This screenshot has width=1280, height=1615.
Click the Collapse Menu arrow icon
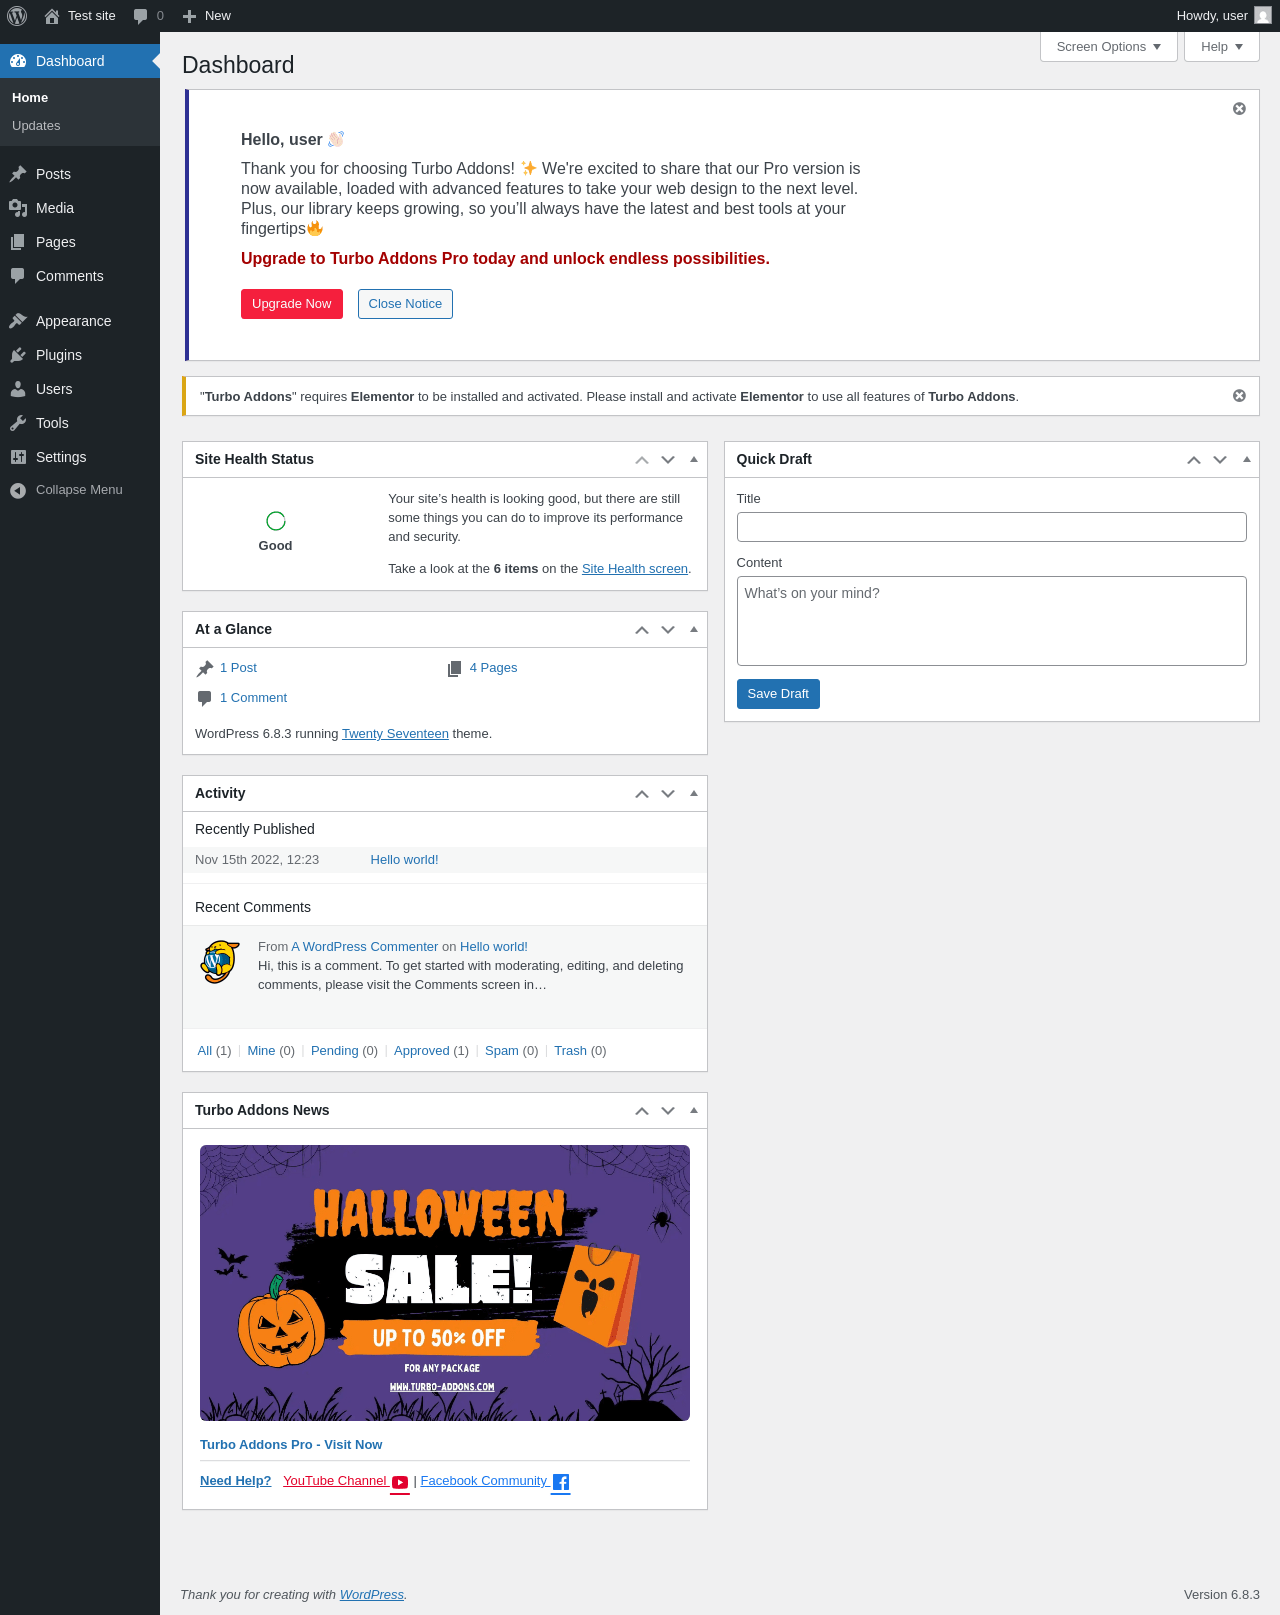tap(18, 490)
